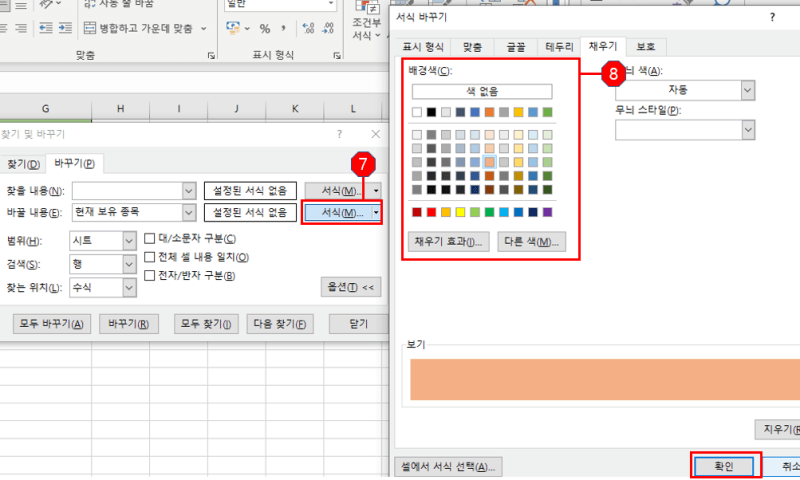Viewport: 800px width, 480px height.
Task: Open the 무늬 색 dropdown showing 자동
Action: [747, 90]
